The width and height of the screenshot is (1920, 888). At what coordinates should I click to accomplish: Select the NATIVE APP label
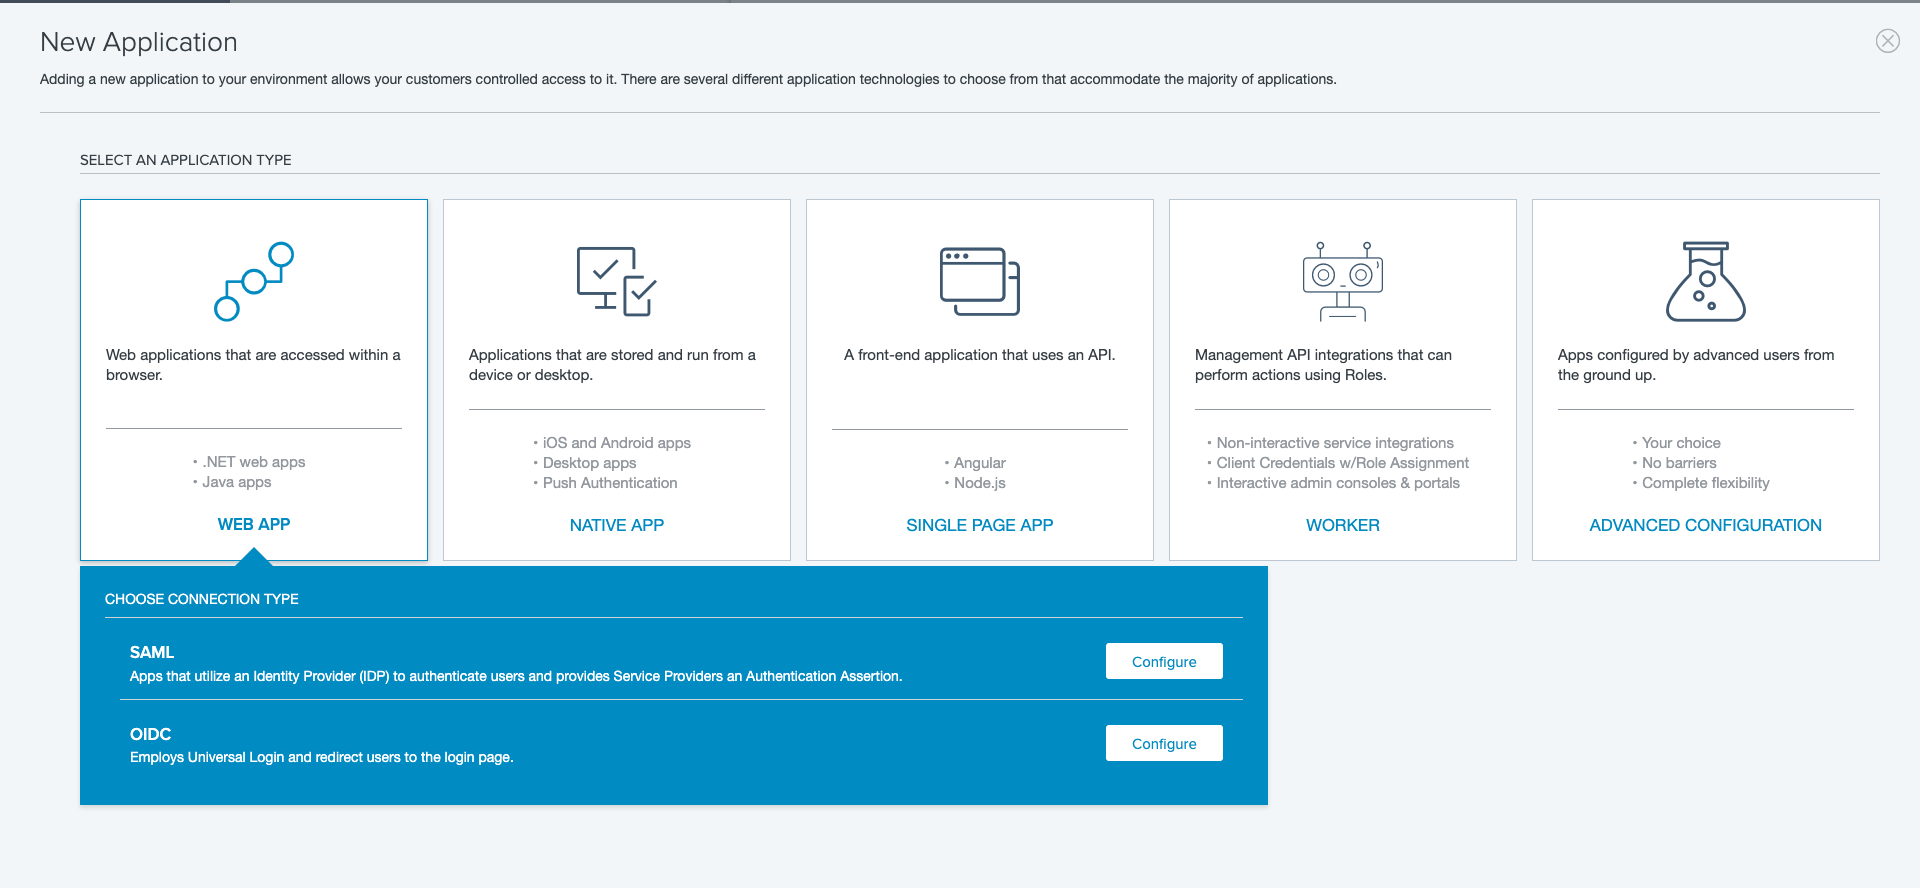click(617, 525)
